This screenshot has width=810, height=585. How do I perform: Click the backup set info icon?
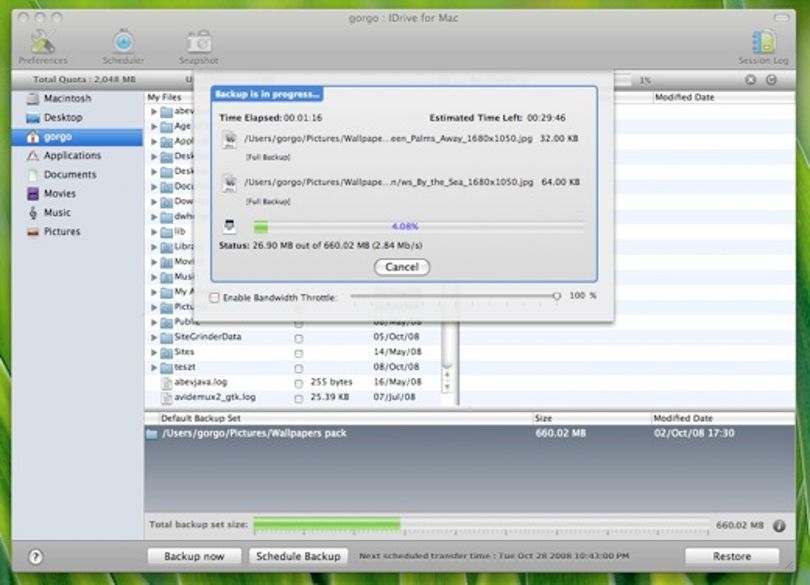[x=779, y=526]
